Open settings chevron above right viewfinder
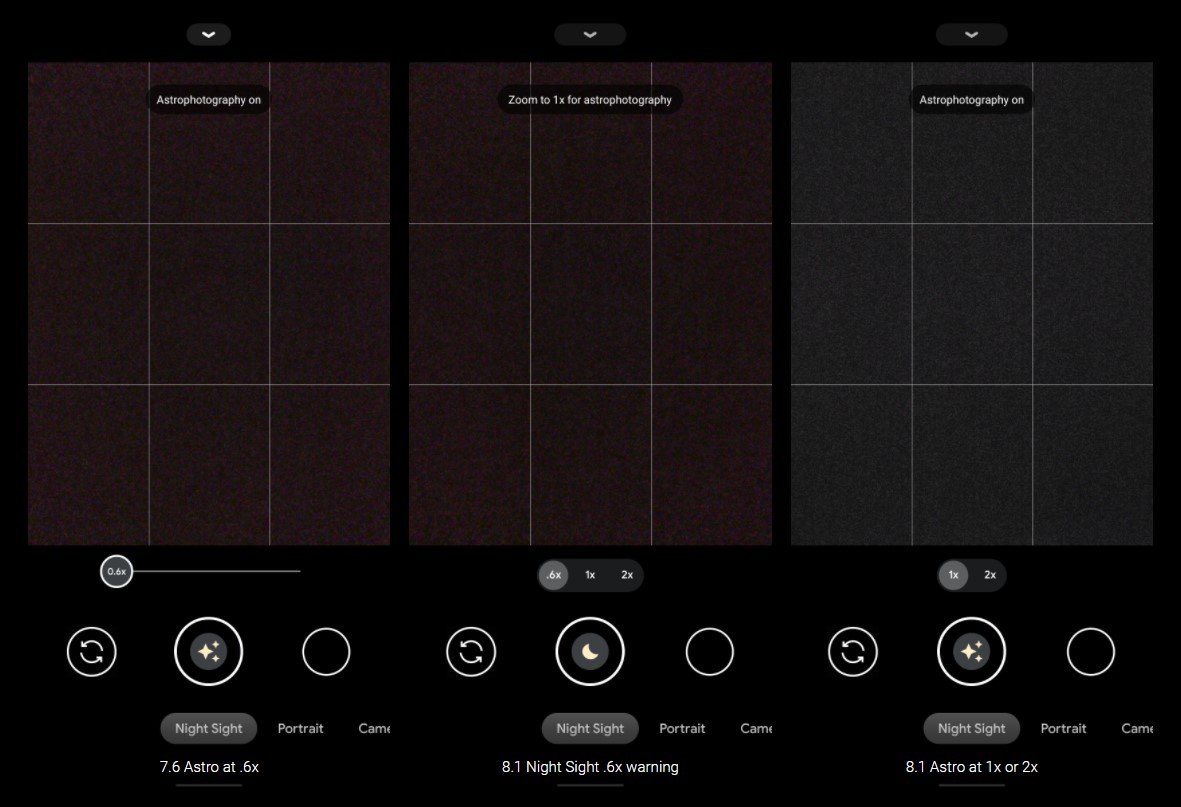Image resolution: width=1181 pixels, height=807 pixels. (971, 34)
